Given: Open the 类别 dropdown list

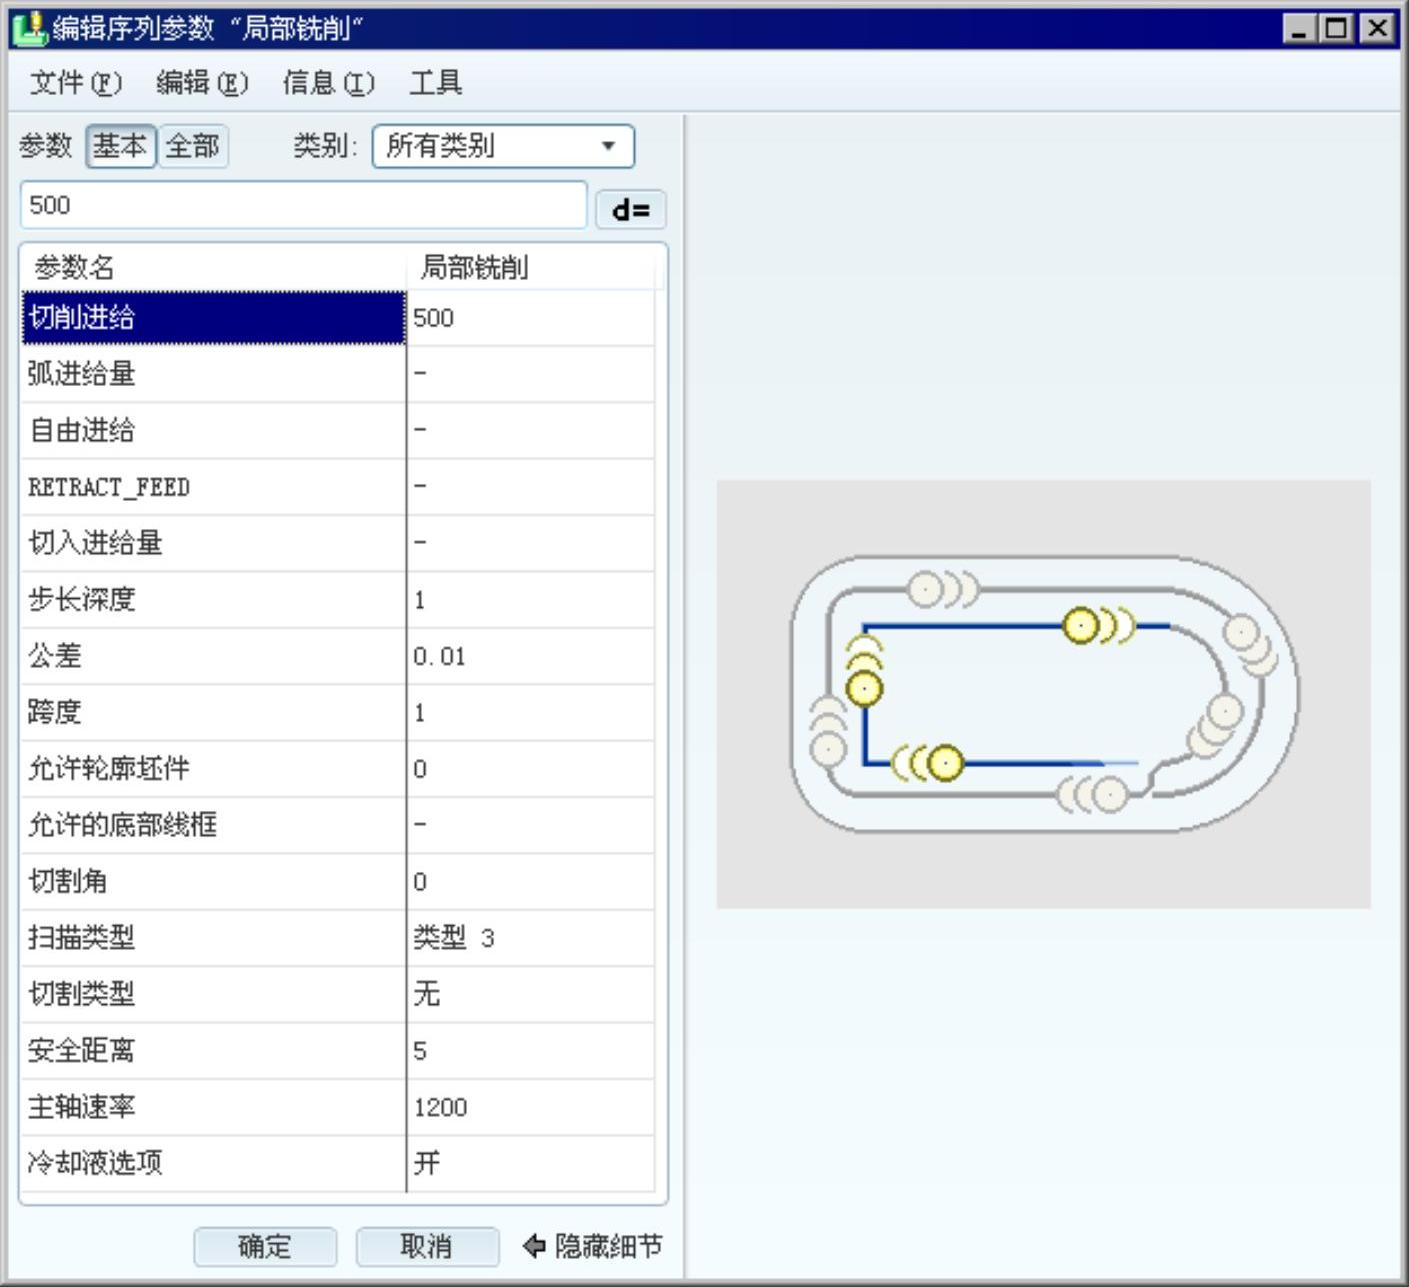Looking at the screenshot, I should (x=503, y=146).
